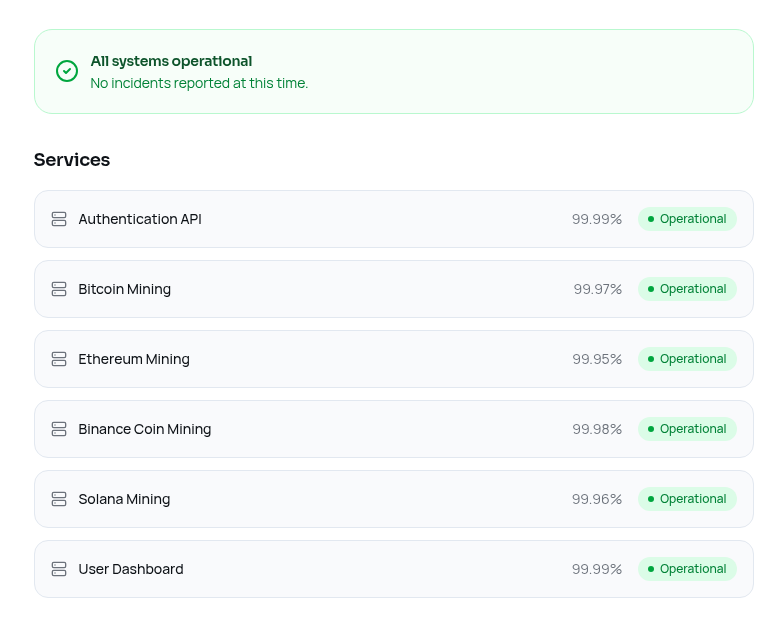Viewport: 781px width, 623px height.
Task: Select the Binance Coin Mining service name
Action: tap(145, 429)
